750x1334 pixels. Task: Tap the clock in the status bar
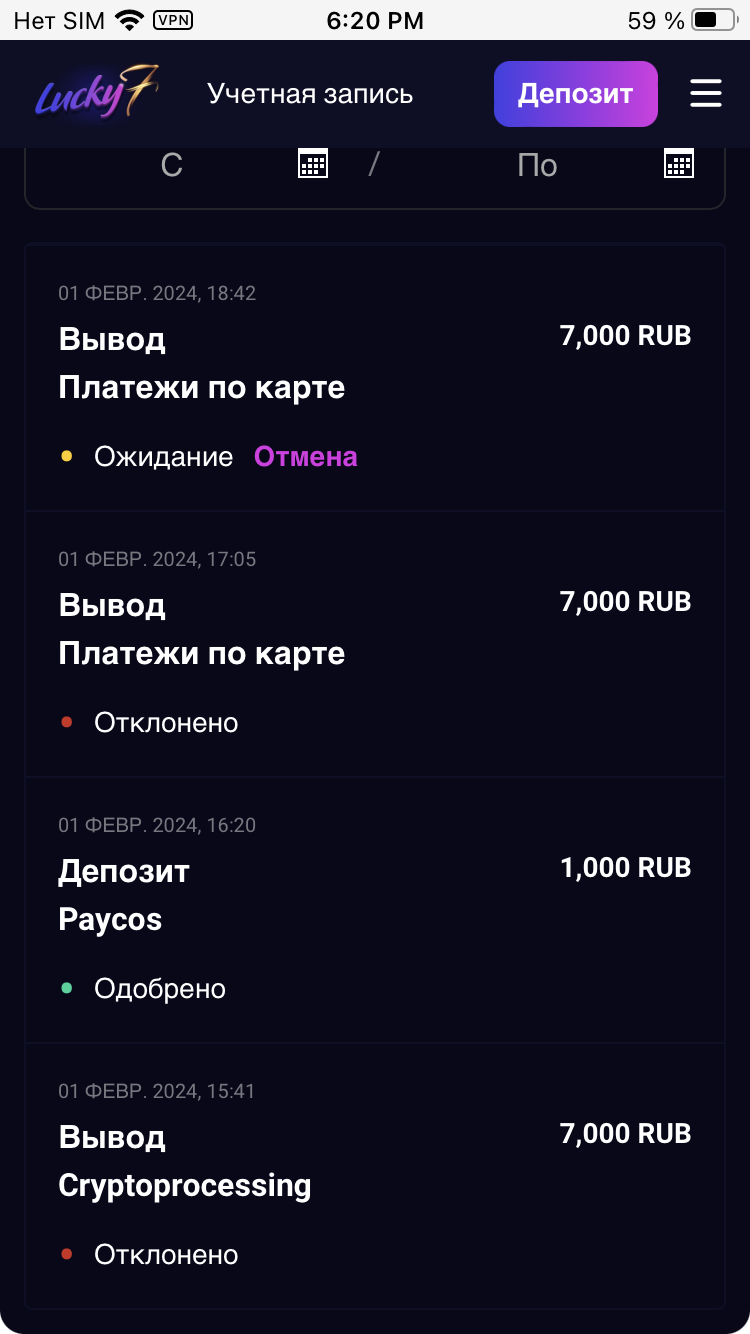coord(375,20)
